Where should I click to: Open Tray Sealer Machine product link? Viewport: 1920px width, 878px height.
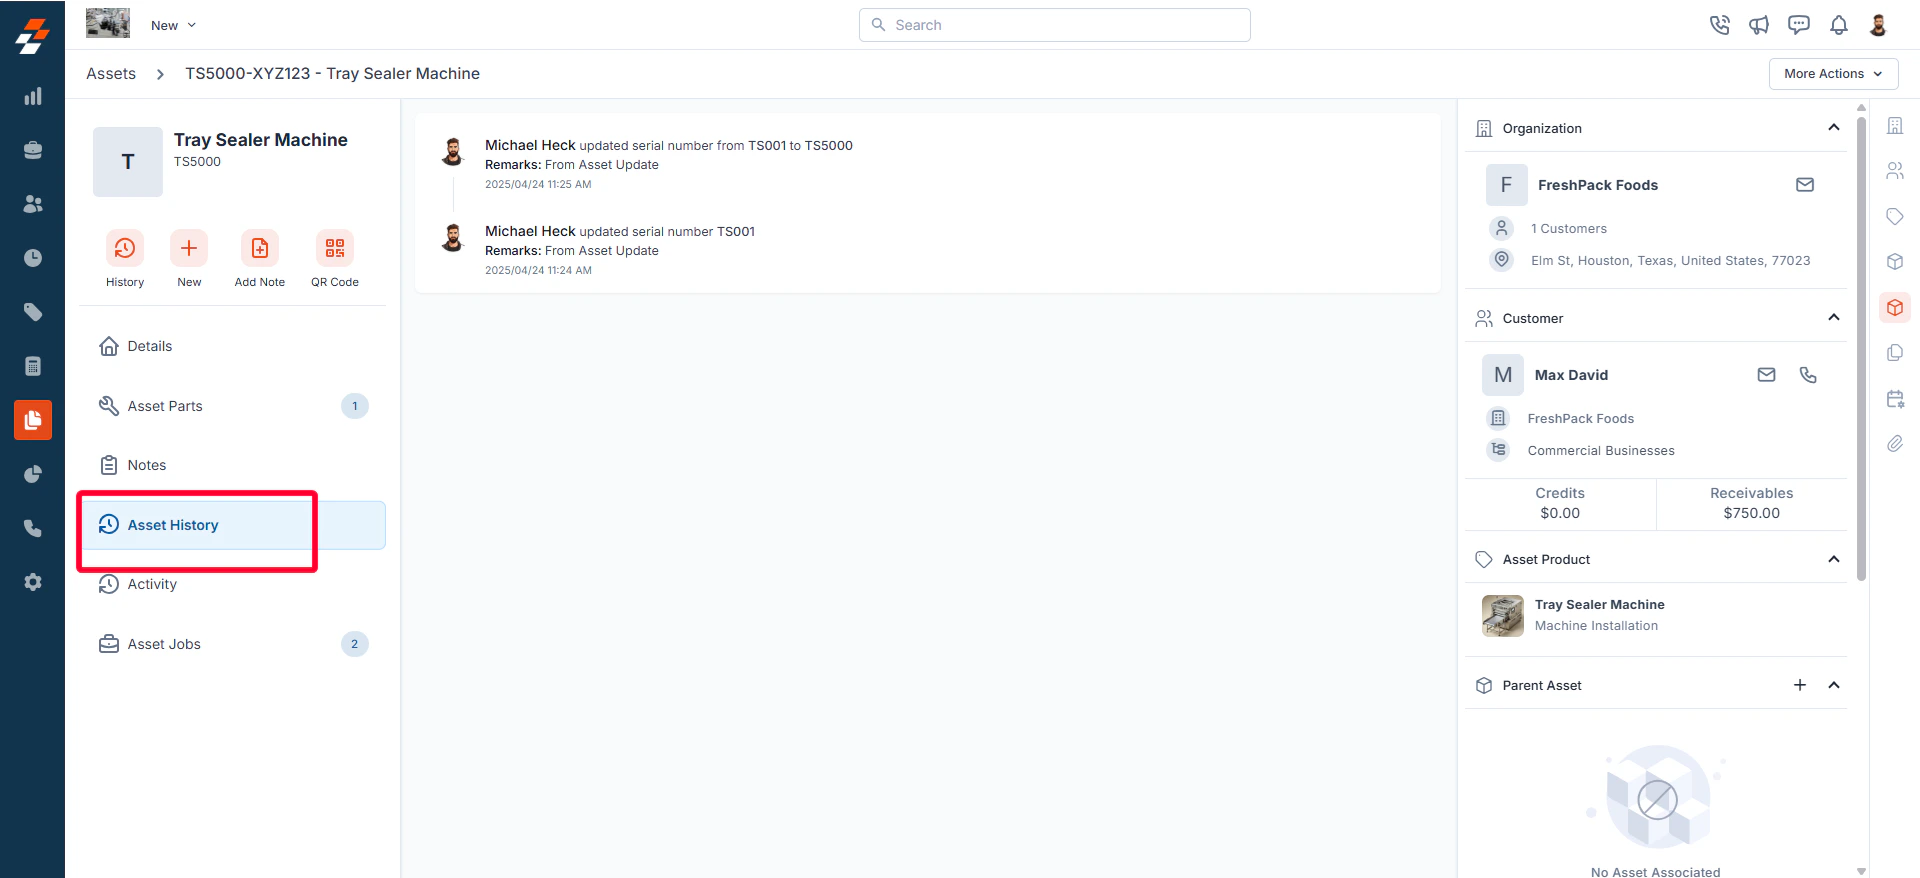(x=1600, y=605)
